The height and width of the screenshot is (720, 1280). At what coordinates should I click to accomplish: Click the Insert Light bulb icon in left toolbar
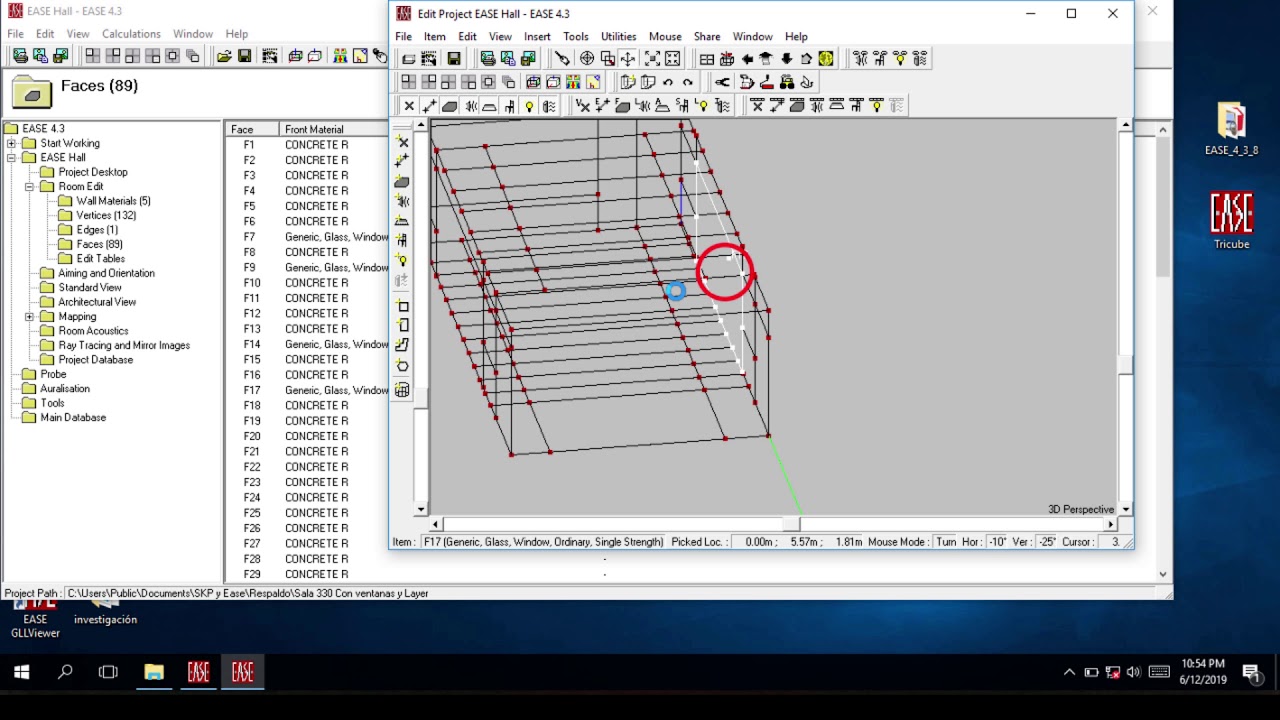402,260
